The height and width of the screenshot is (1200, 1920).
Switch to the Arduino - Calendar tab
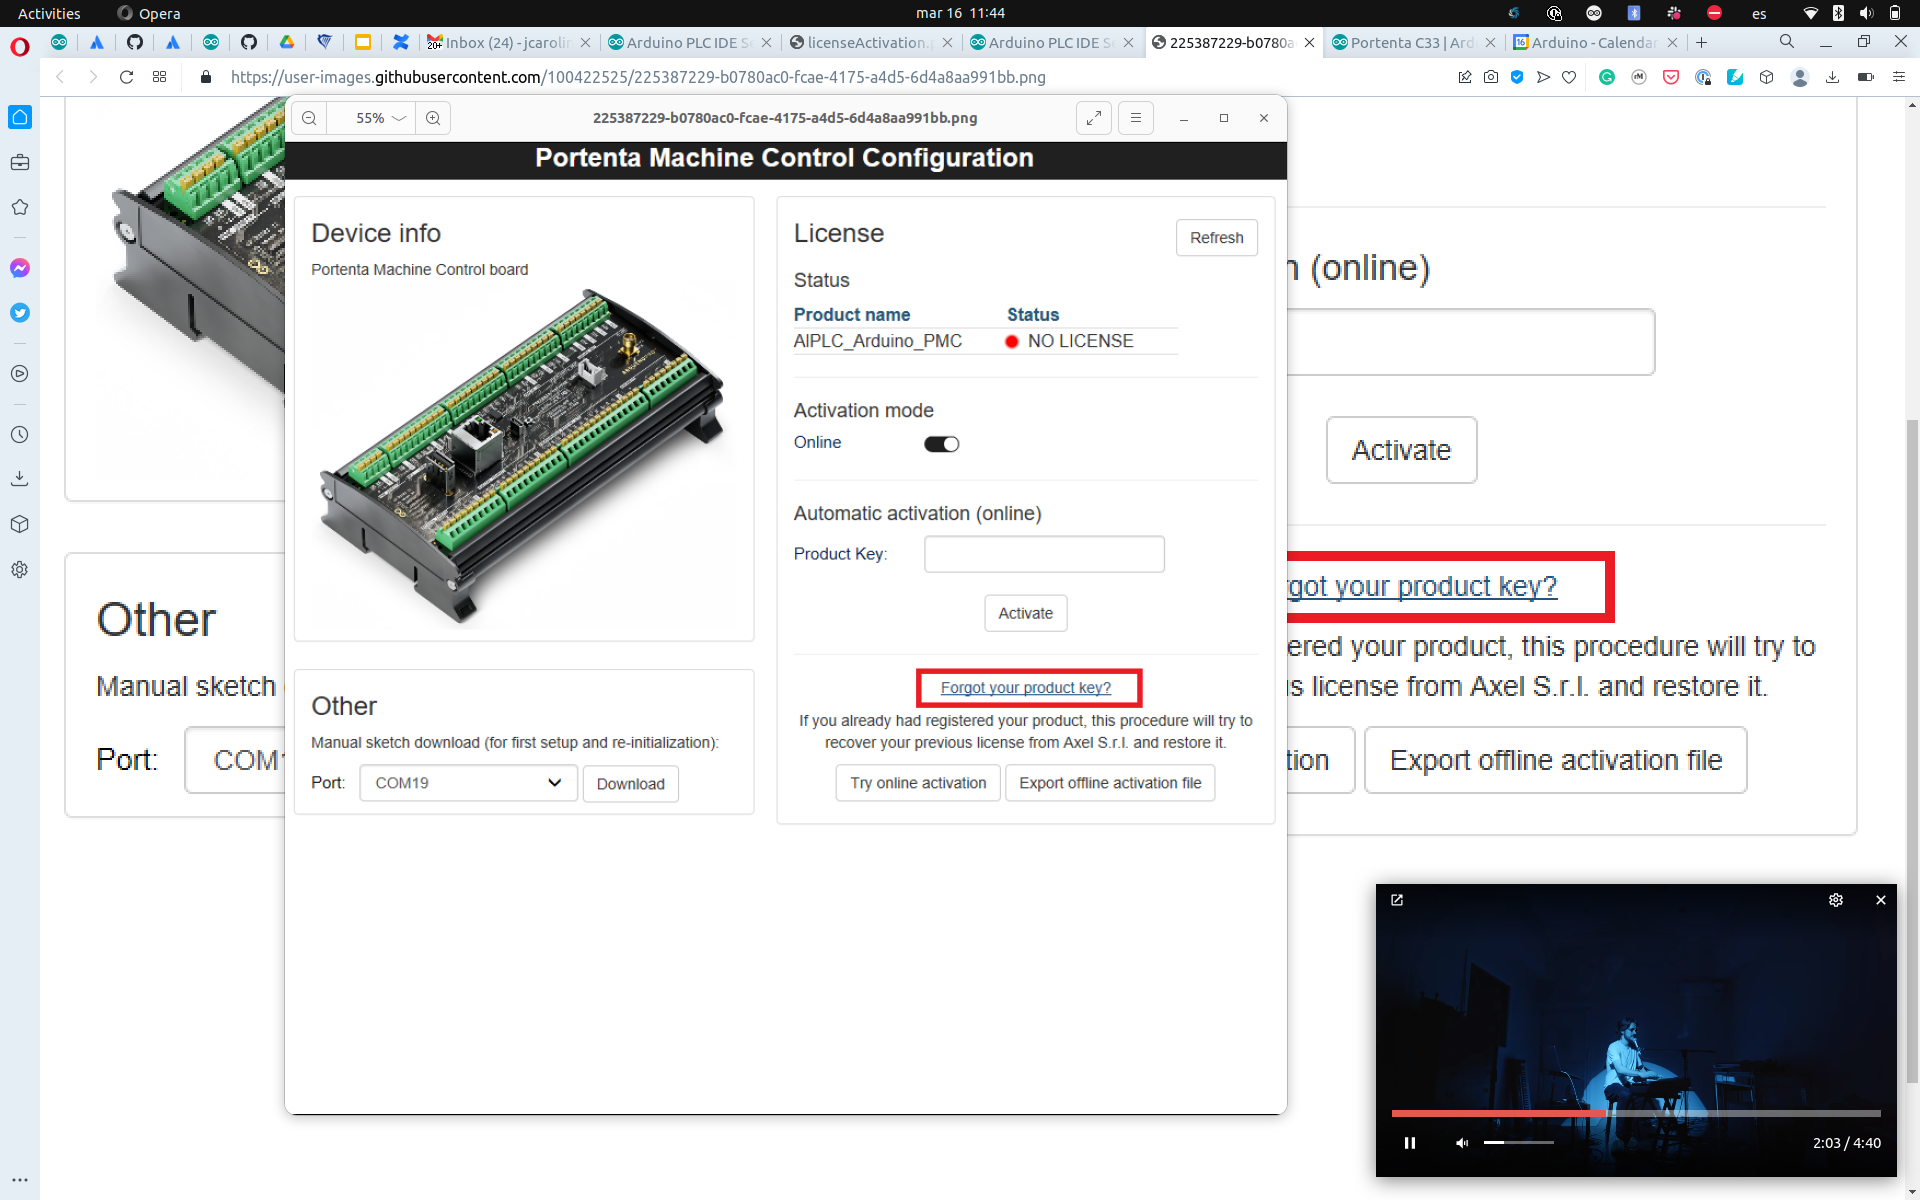1594,42
